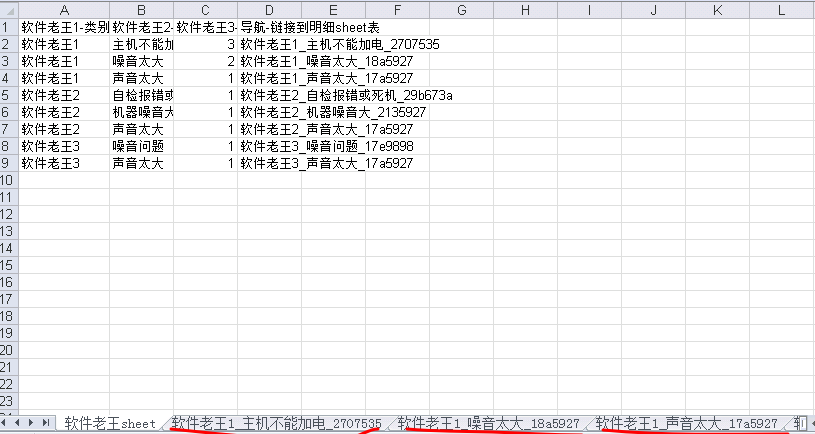
Task: Open the 软件老王1_噪音太大_18a5927 sheet tab
Action: tap(489, 424)
